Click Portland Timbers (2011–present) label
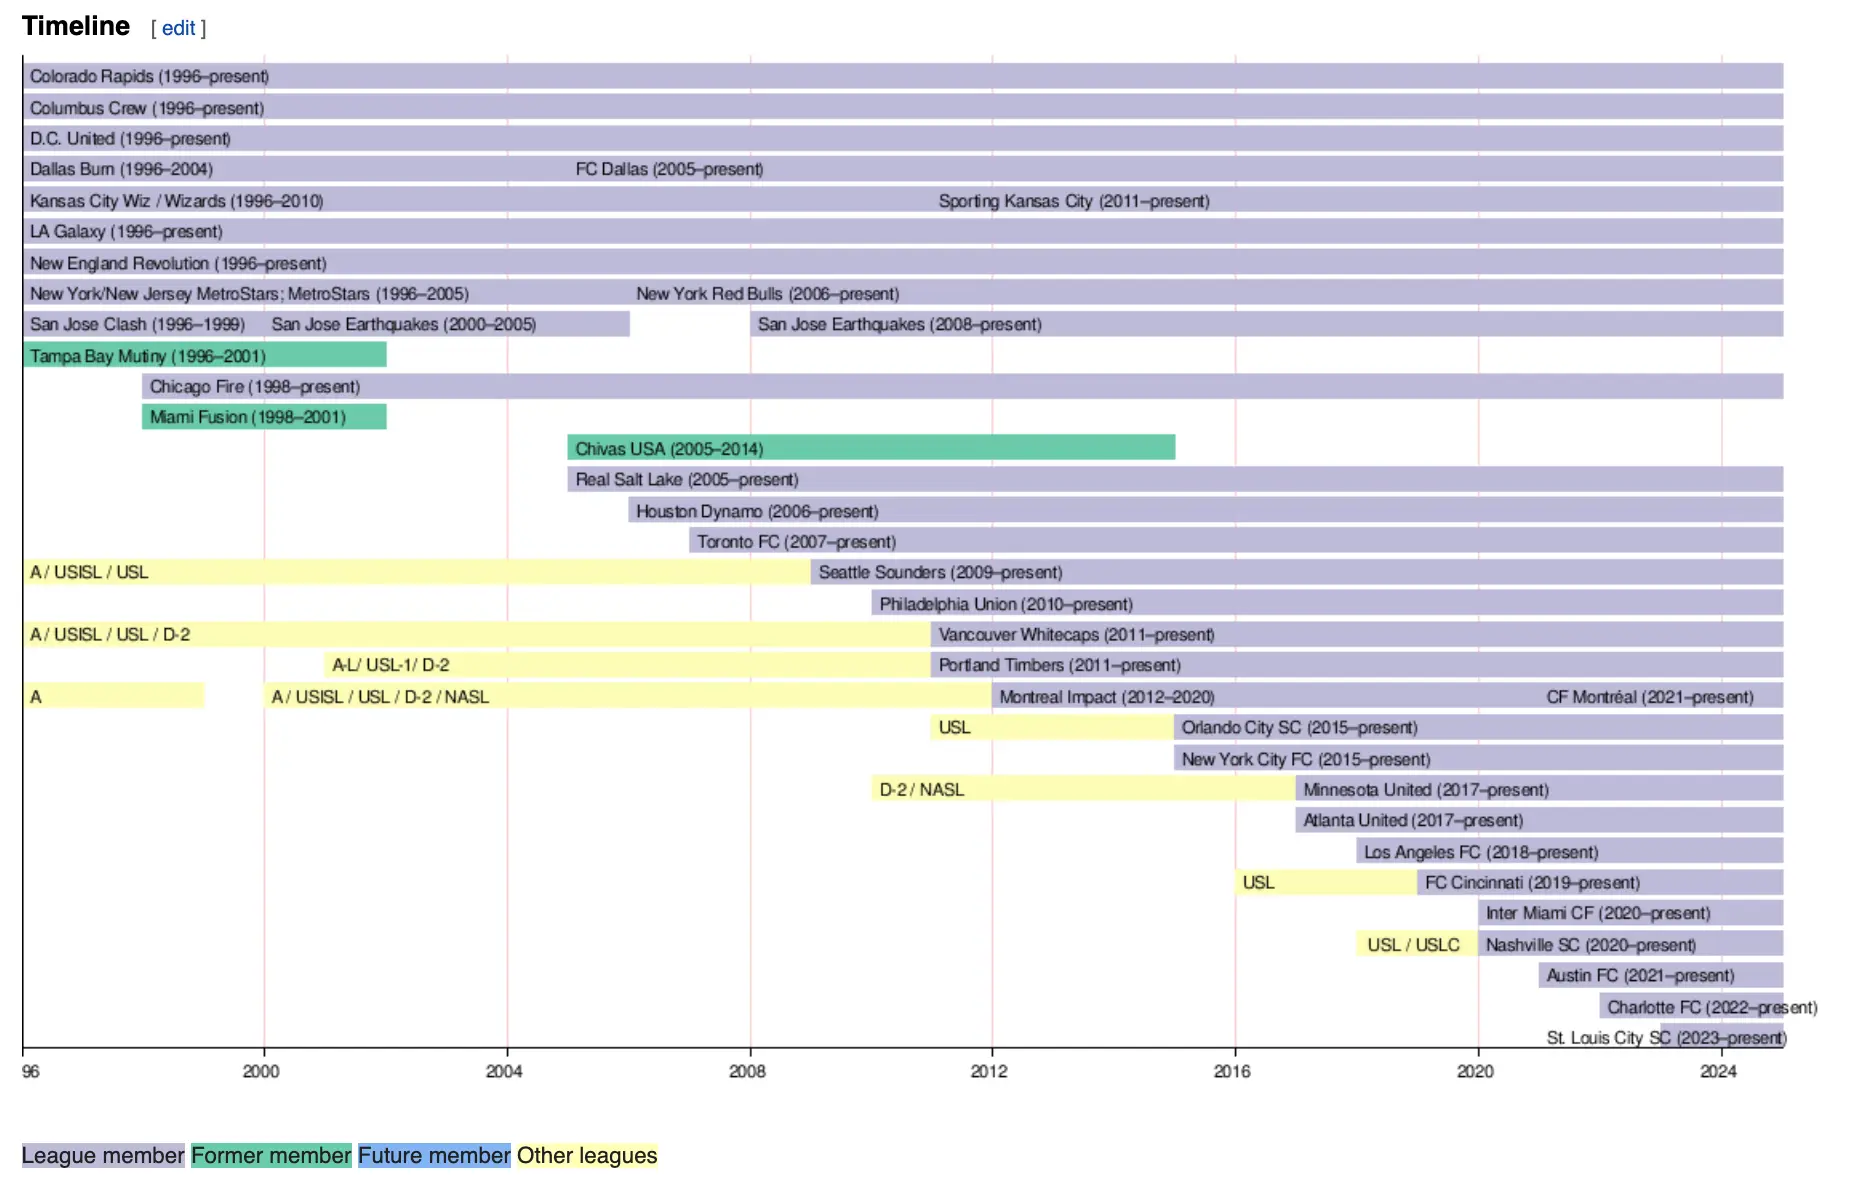 1060,665
